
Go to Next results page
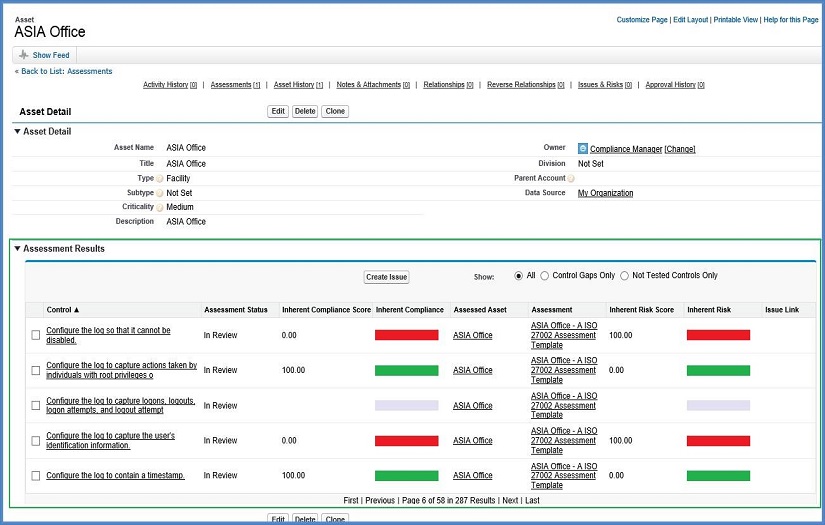510,501
